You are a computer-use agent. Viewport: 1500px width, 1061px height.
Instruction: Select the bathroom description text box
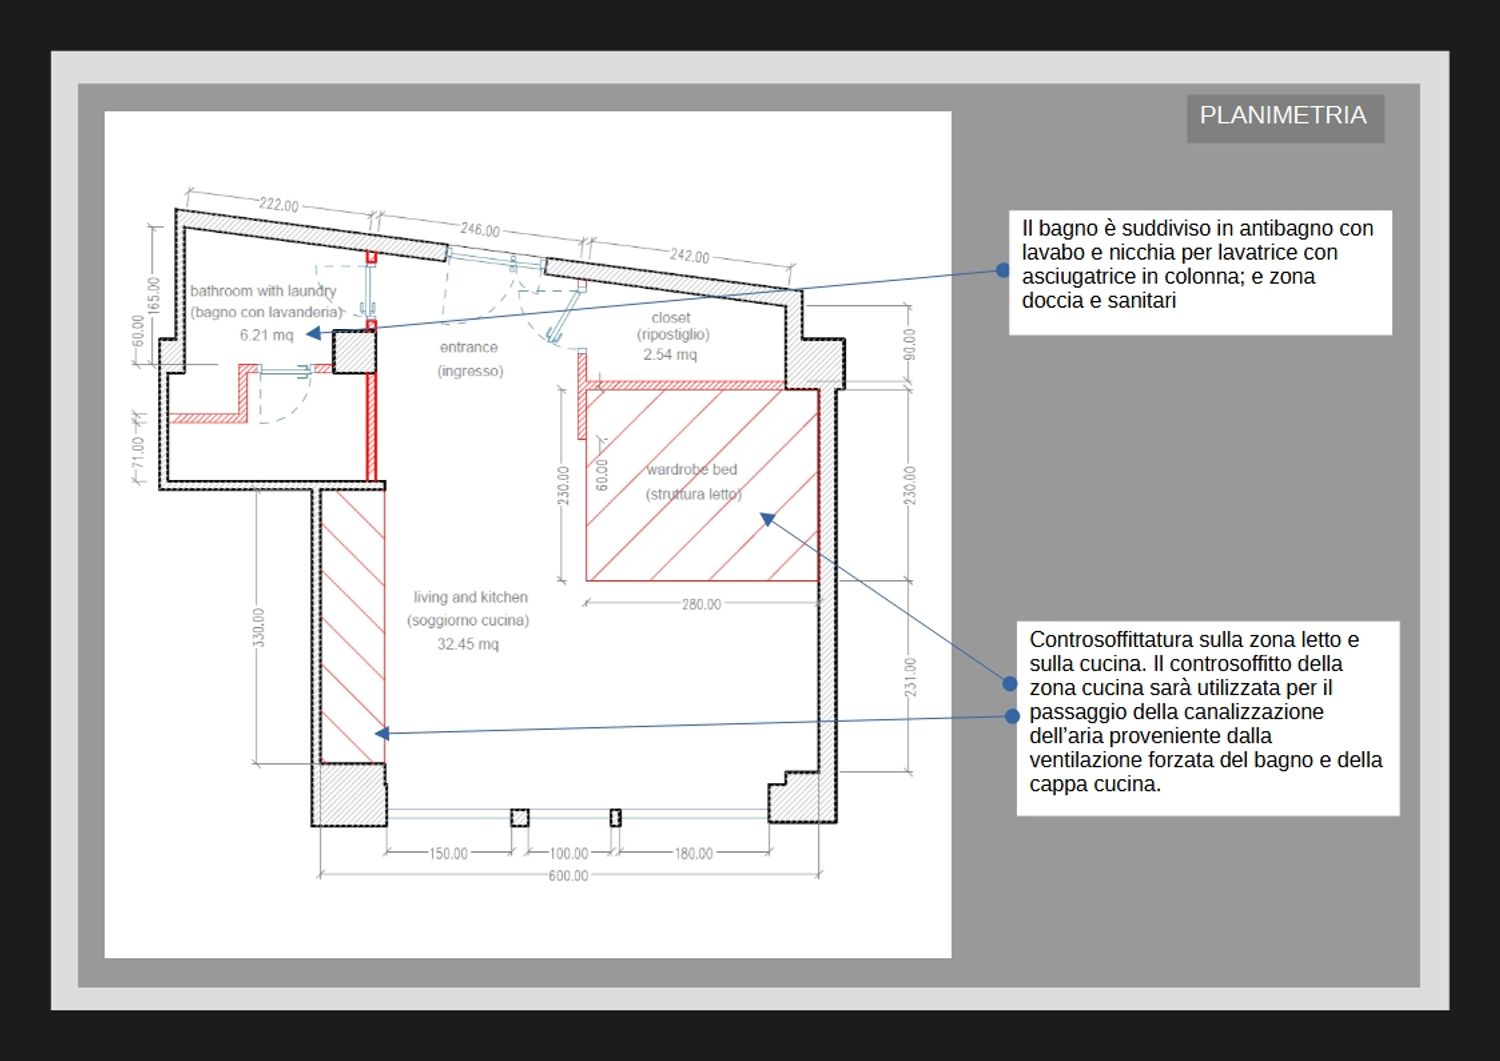1199,271
